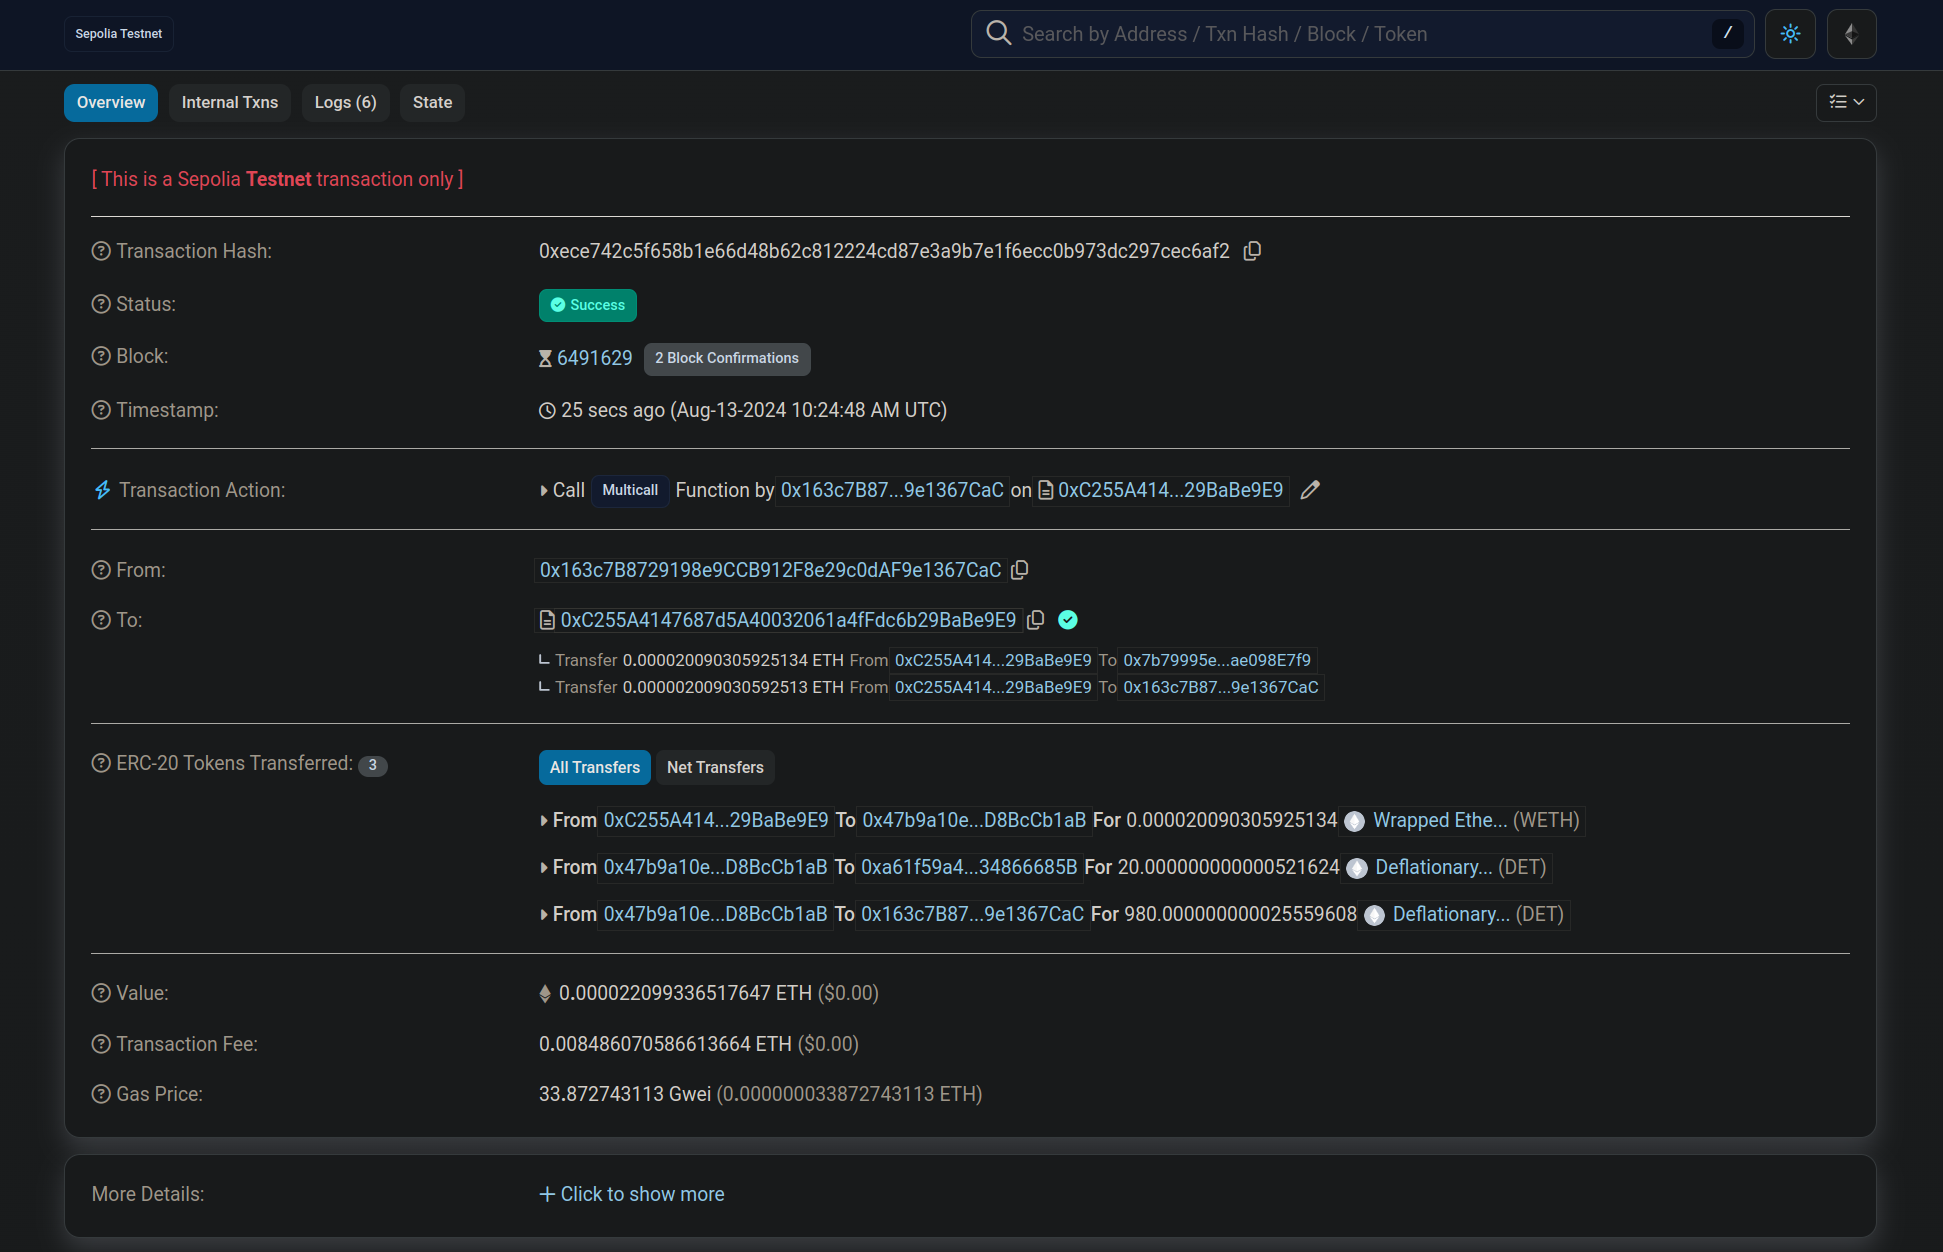
Task: Open 0x7b79995e...ae098E7f9 transfer recipient link
Action: point(1217,660)
